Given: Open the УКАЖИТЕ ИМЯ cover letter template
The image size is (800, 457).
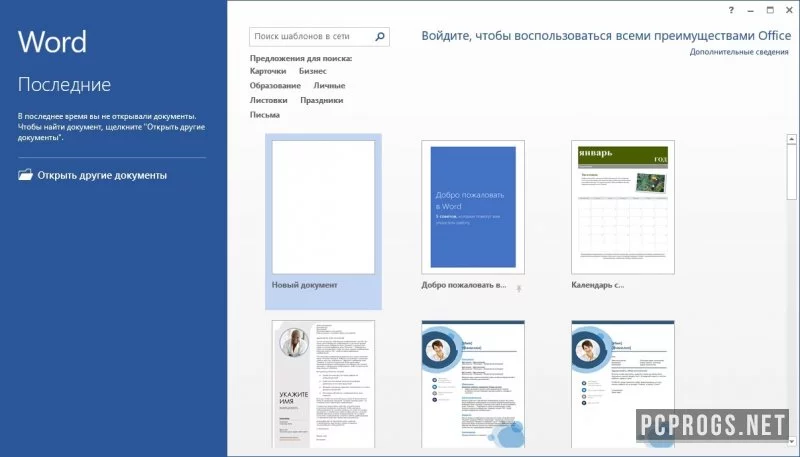Looking at the screenshot, I should pos(323,384).
